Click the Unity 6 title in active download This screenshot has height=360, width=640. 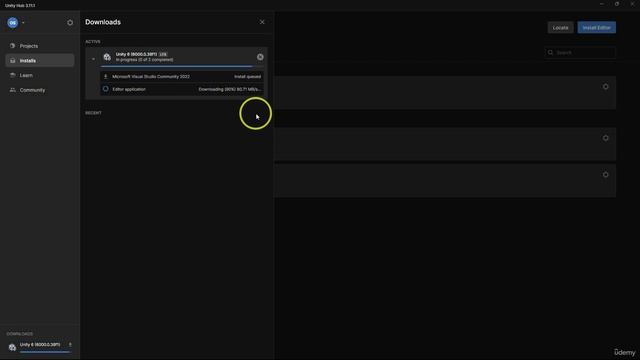[x=136, y=54]
